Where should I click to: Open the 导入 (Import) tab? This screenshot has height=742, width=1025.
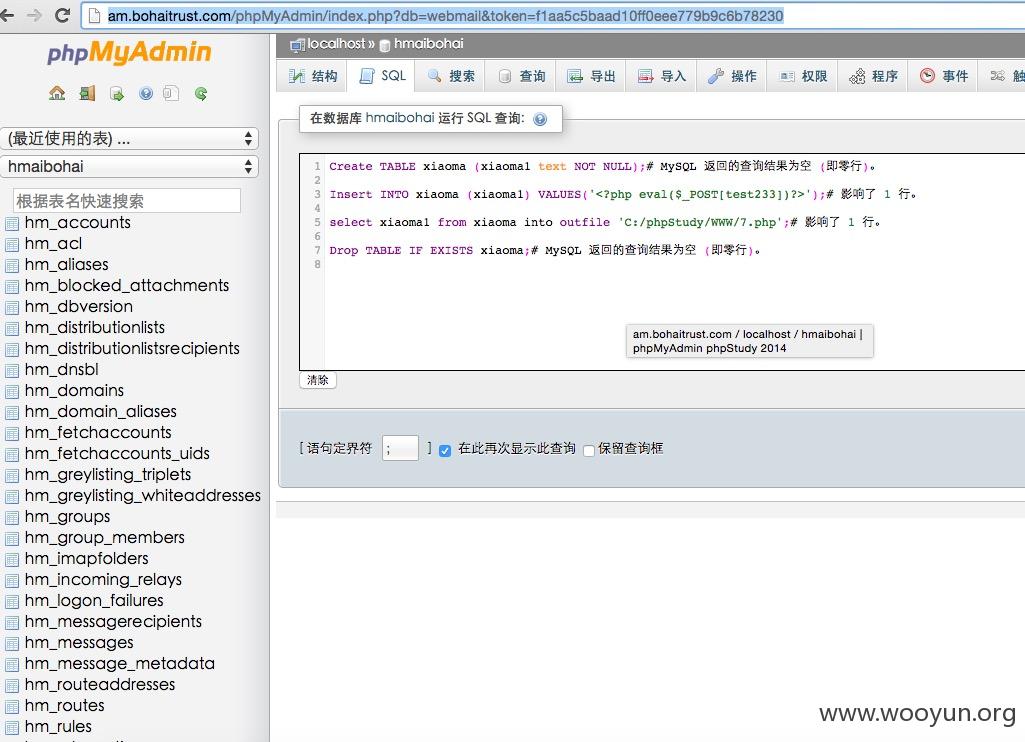[x=662, y=76]
